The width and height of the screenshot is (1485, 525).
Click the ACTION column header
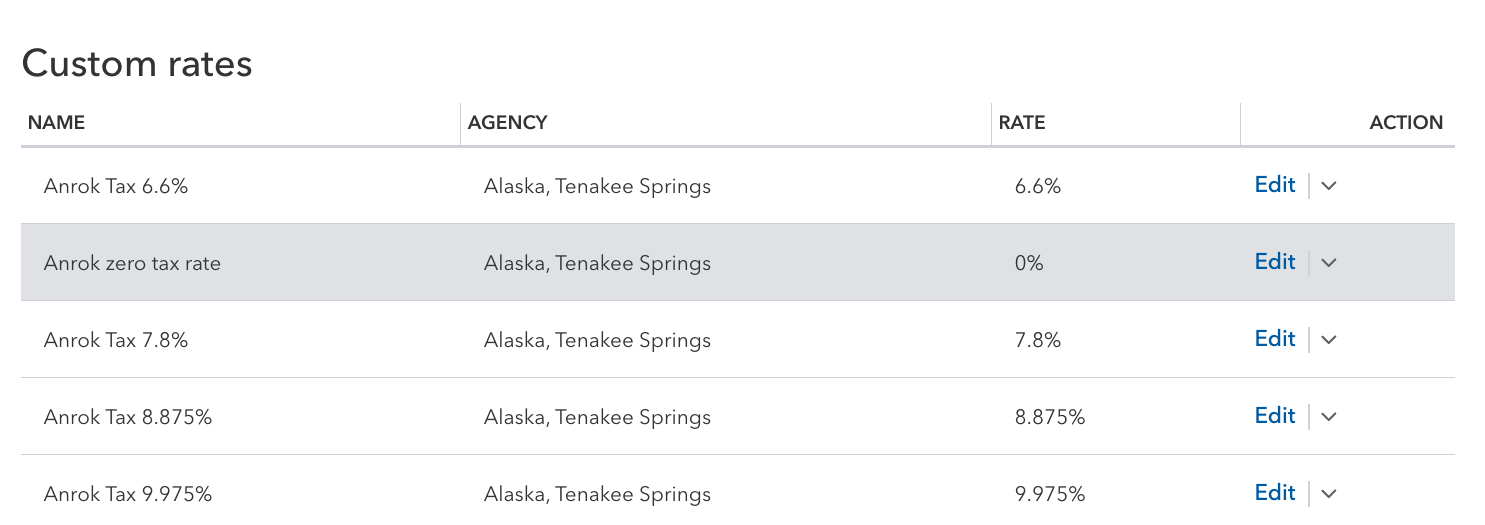[x=1405, y=123]
